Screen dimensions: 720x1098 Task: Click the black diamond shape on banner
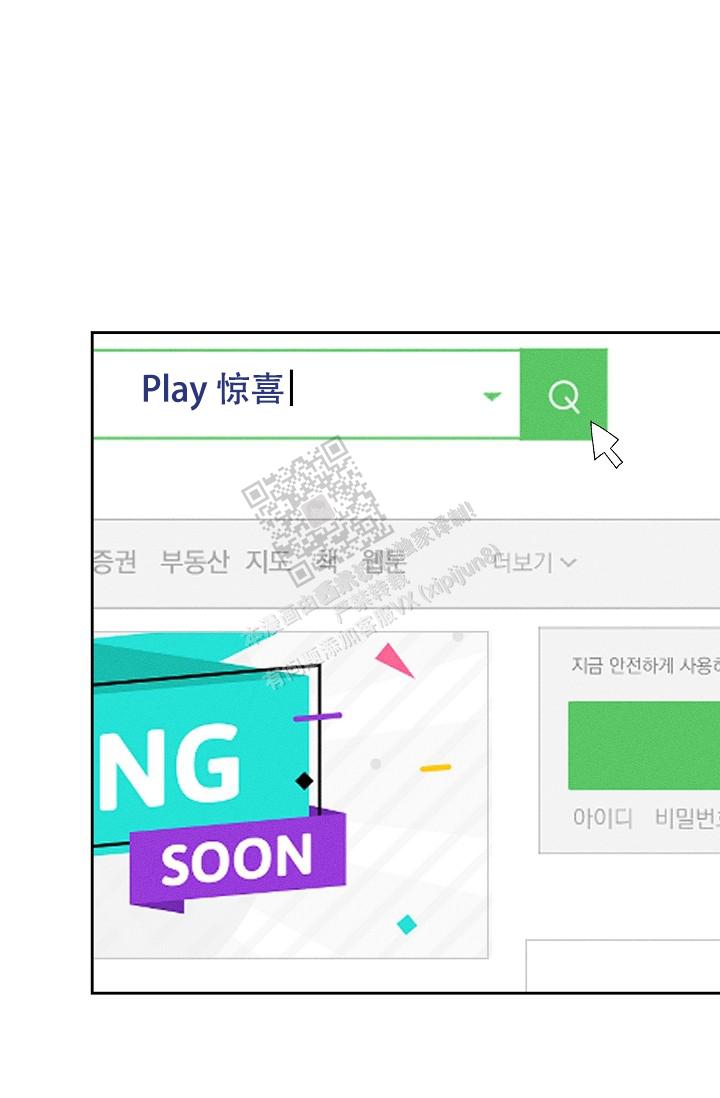point(304,780)
